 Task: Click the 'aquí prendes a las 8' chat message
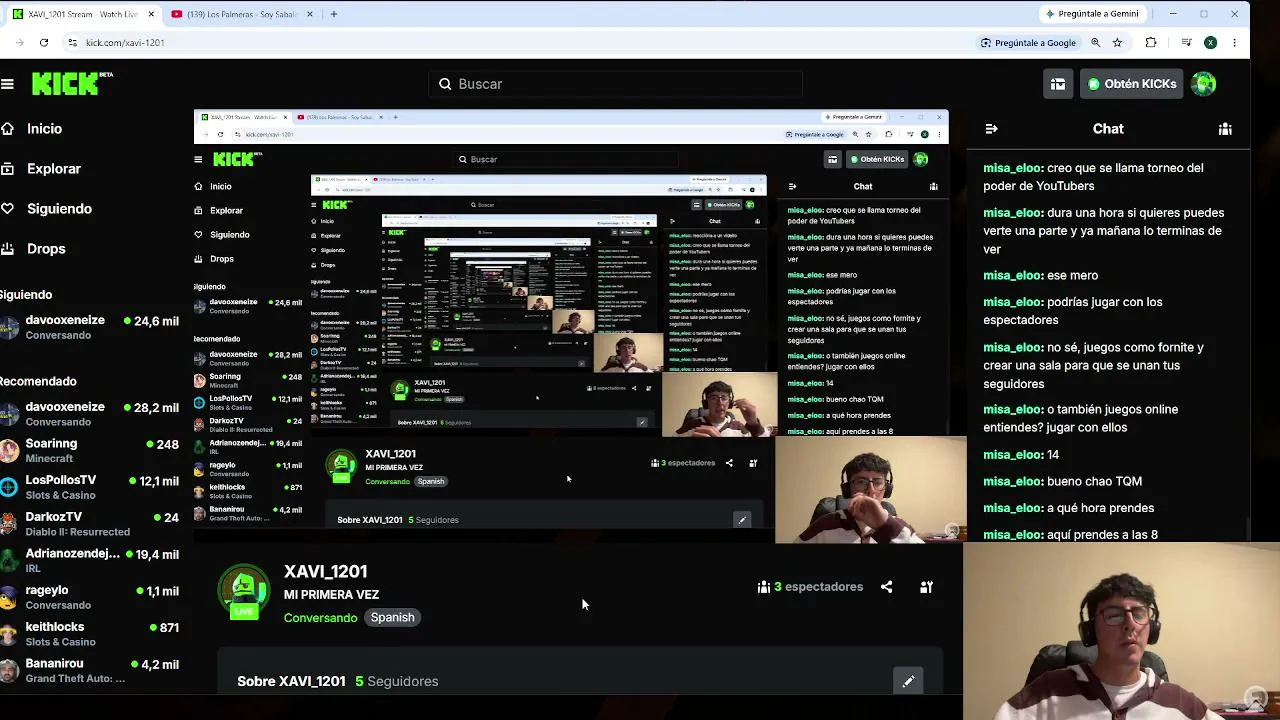1070,534
